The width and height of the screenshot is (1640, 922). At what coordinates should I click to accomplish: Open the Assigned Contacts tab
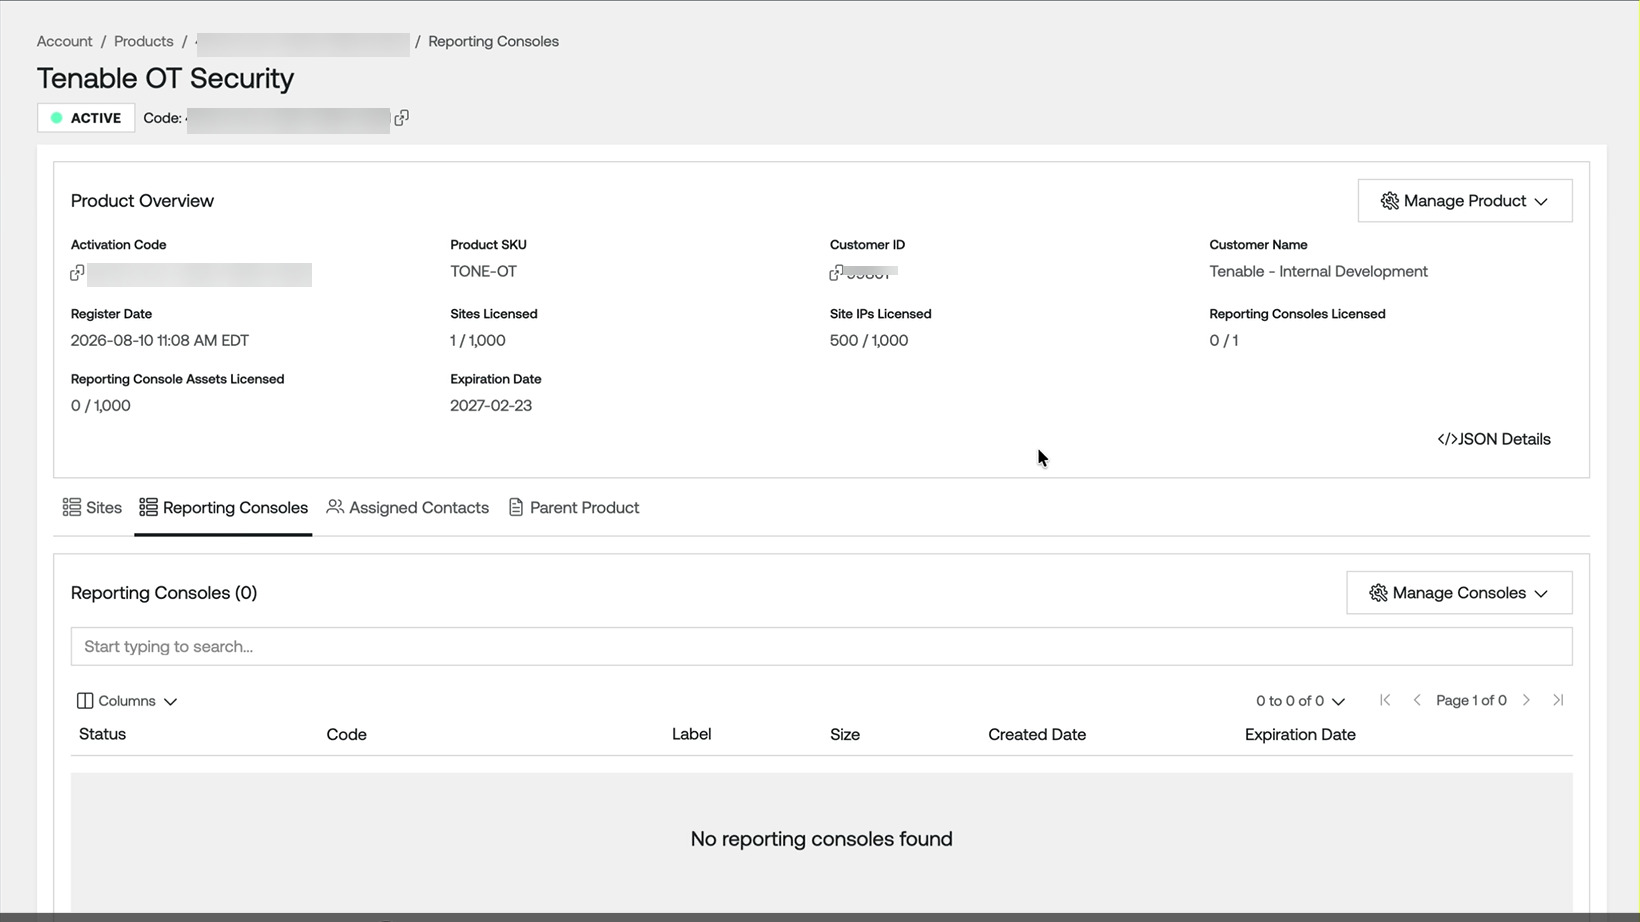[x=408, y=508]
